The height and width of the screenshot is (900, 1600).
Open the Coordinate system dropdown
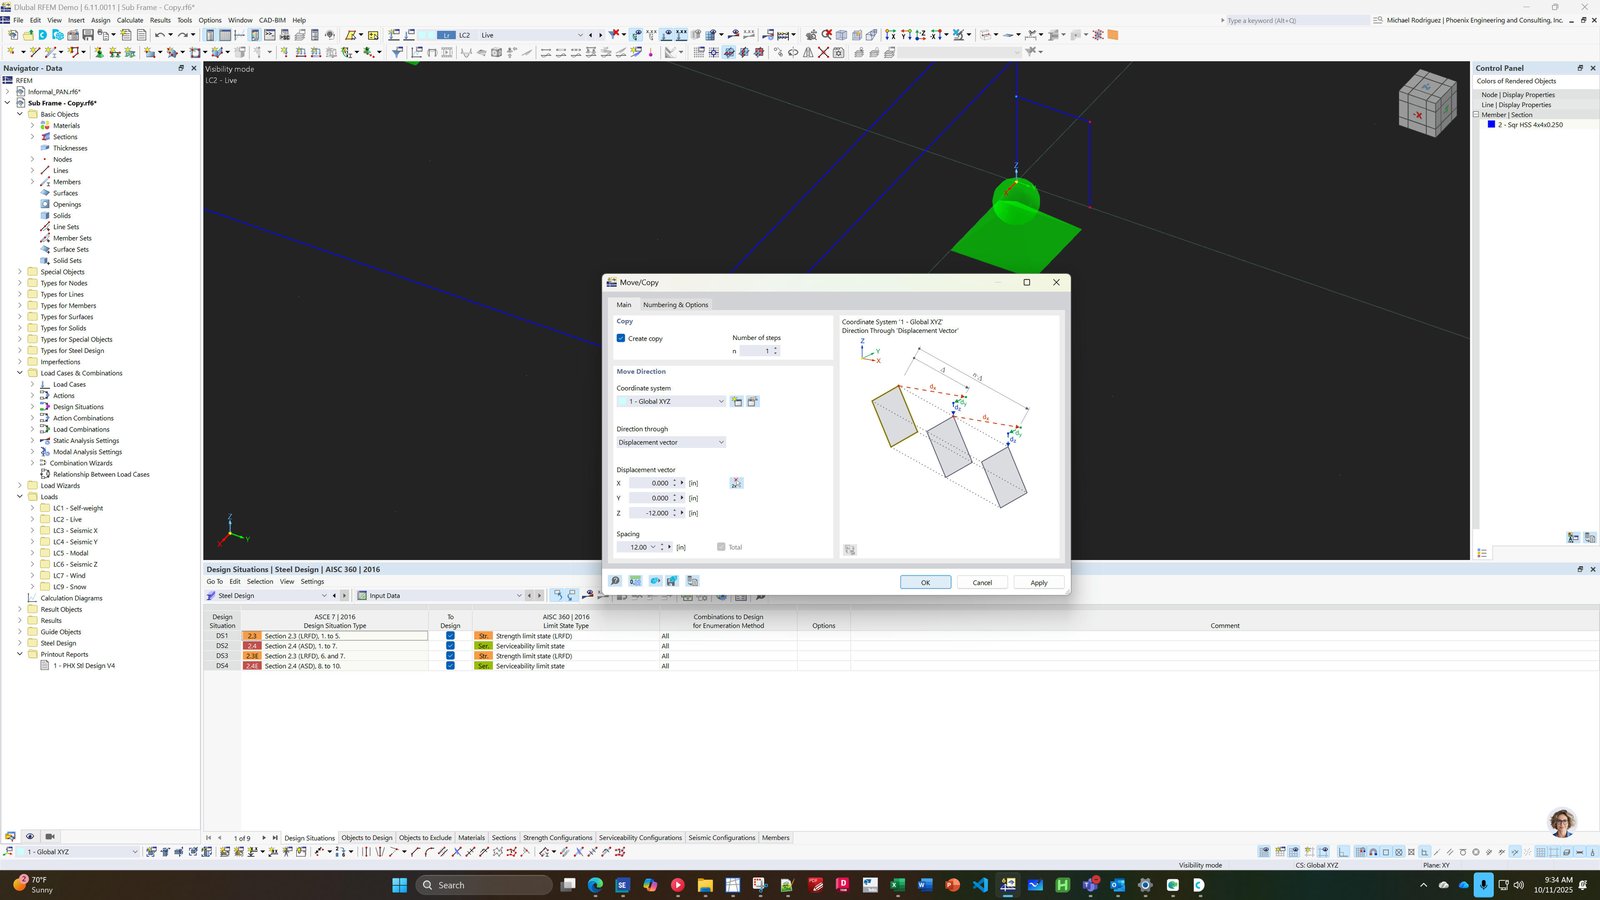[671, 401]
